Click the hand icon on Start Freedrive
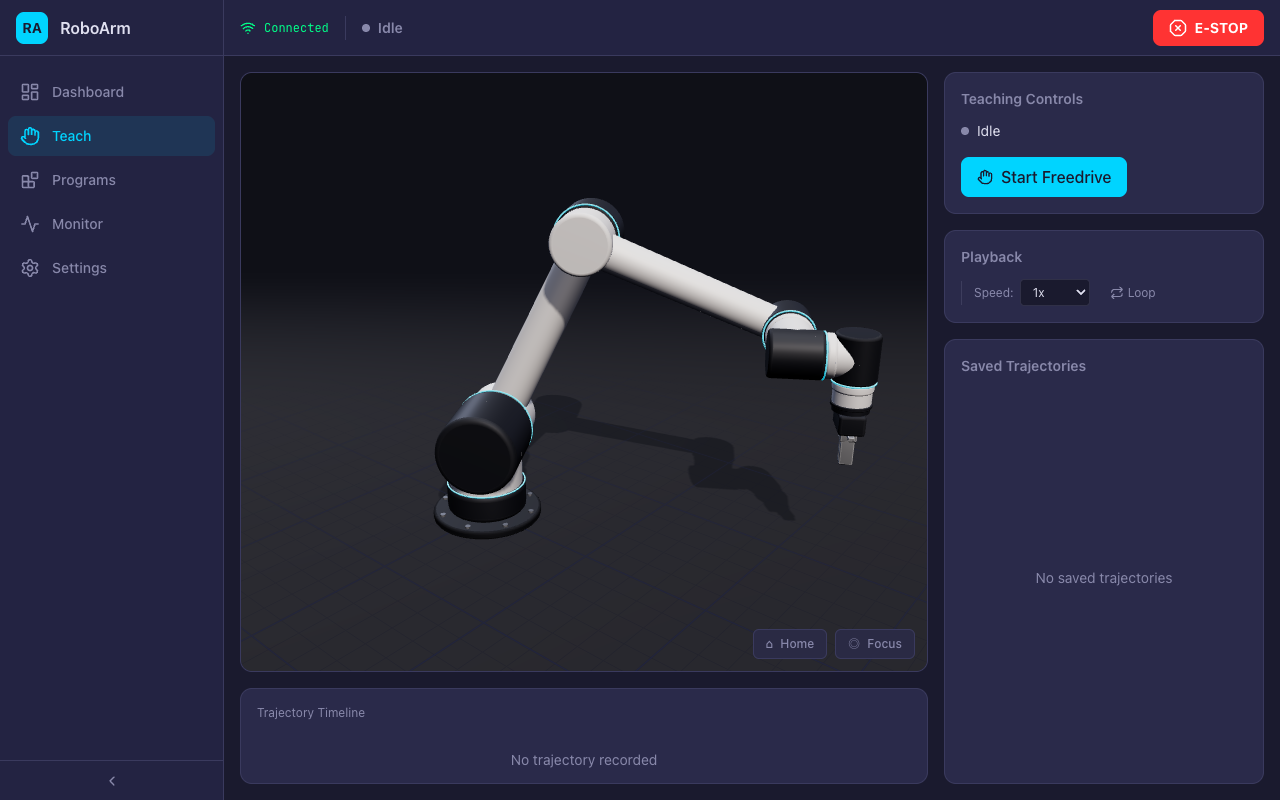Screen dimensions: 1280x800 [x=985, y=177]
